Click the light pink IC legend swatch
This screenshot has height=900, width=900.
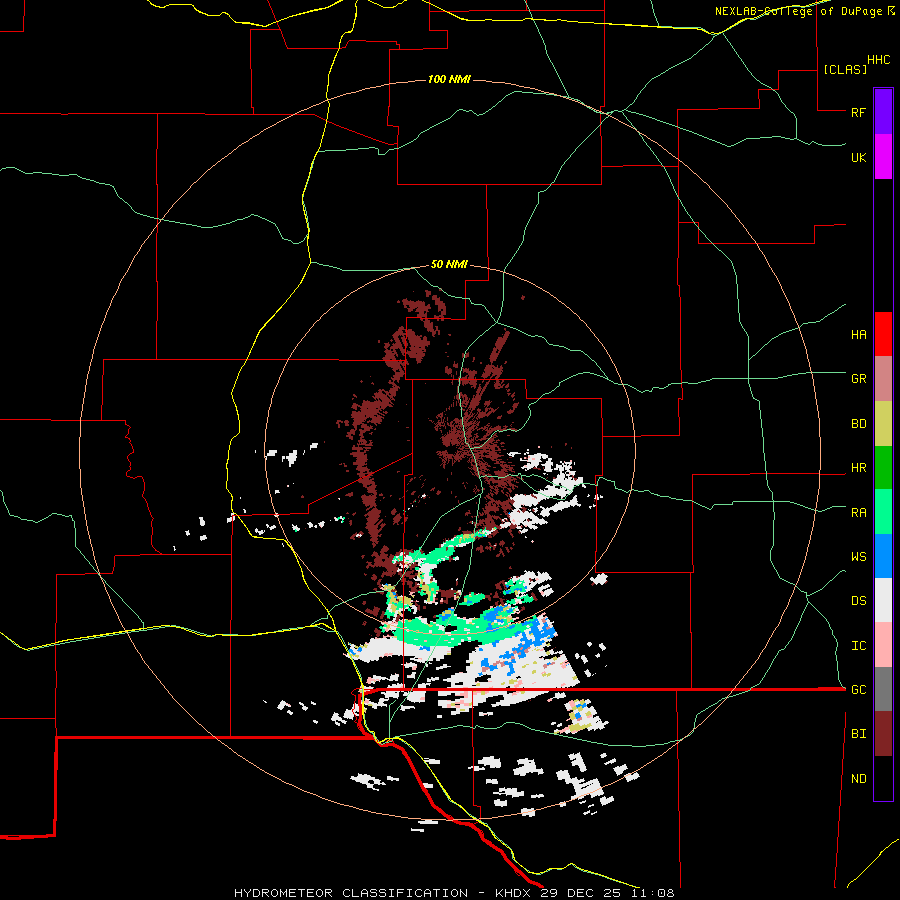tap(883, 645)
